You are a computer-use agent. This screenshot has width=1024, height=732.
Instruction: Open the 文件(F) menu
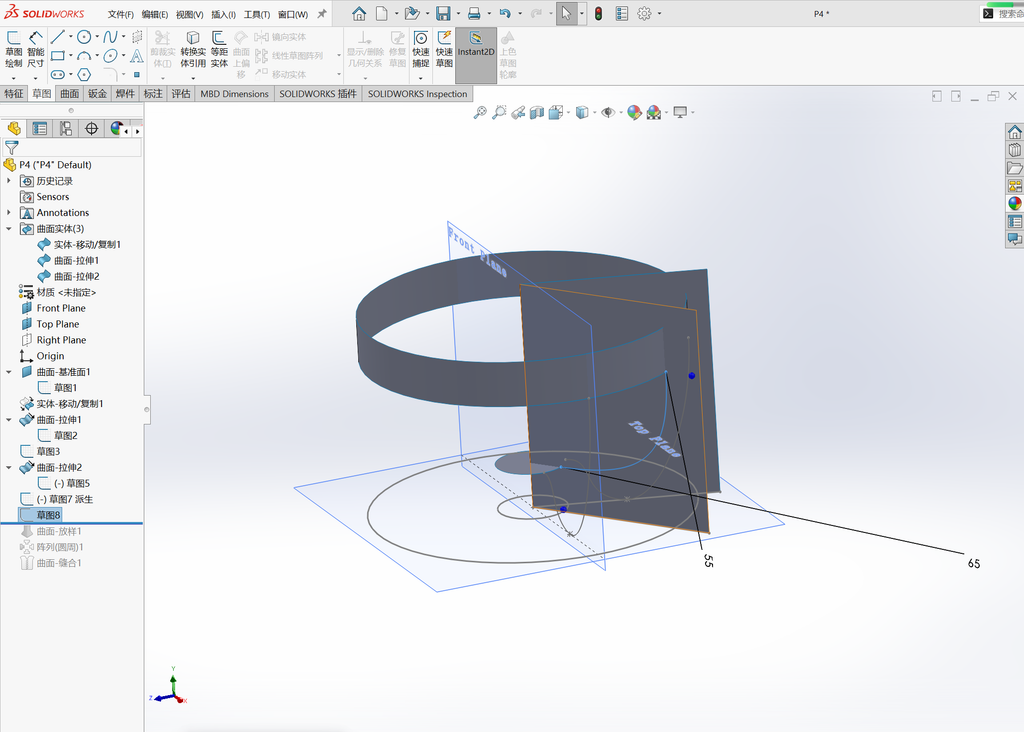tap(121, 14)
